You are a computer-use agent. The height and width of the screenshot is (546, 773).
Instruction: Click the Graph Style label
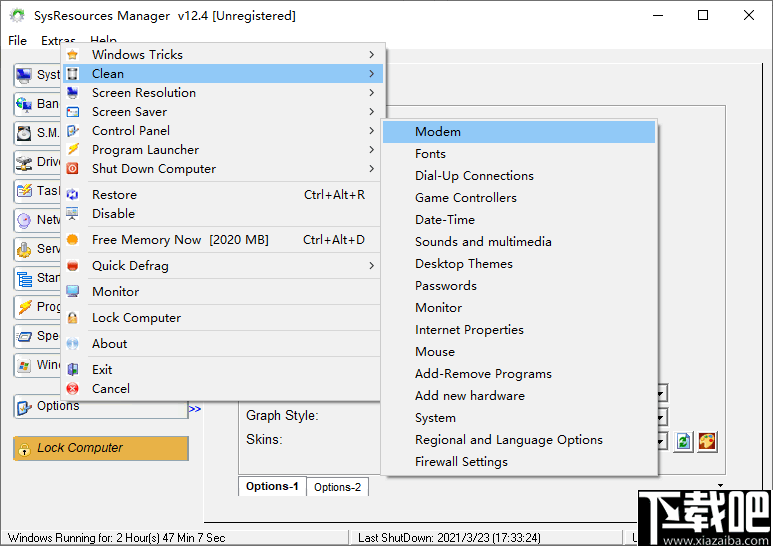coord(282,415)
